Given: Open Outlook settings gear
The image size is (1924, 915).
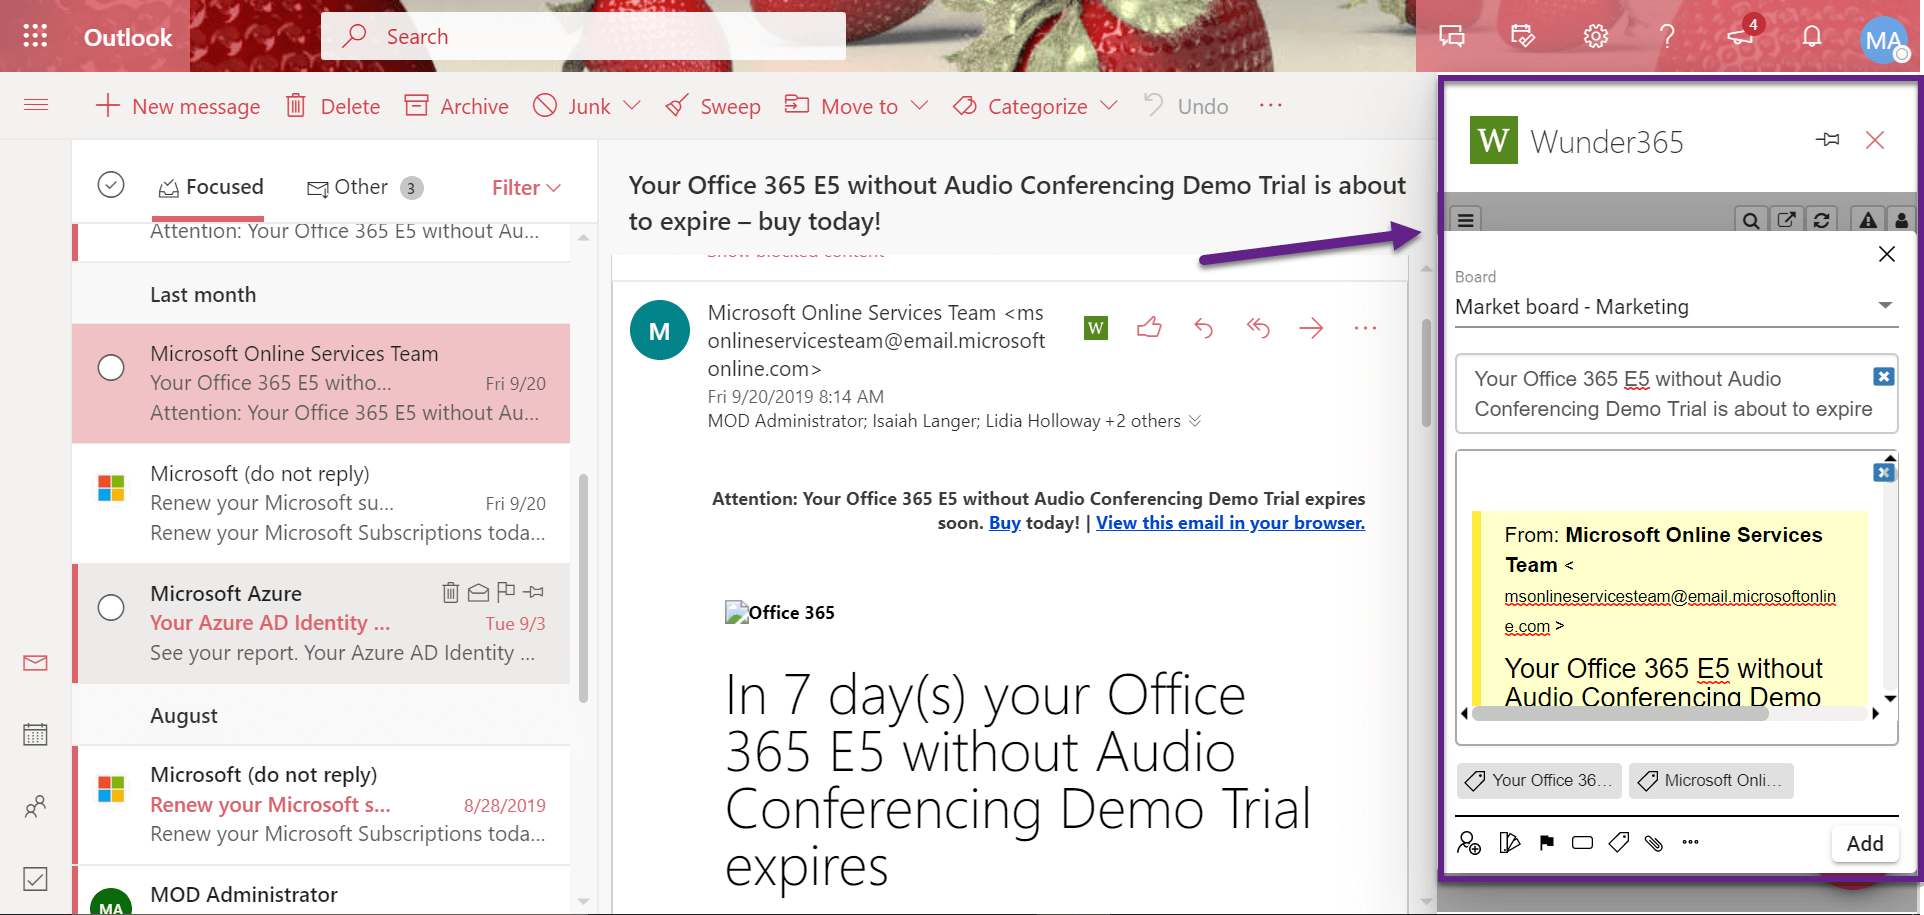Looking at the screenshot, I should 1595,37.
